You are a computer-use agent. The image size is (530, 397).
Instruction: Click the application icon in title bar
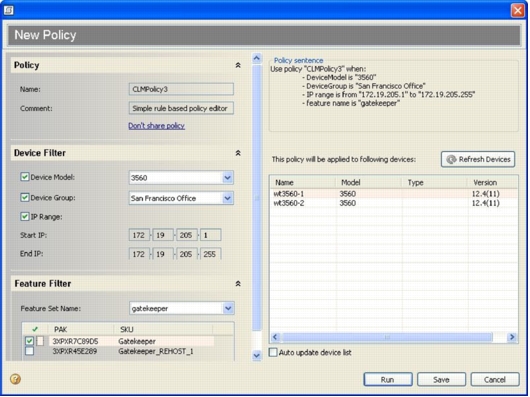click(8, 10)
